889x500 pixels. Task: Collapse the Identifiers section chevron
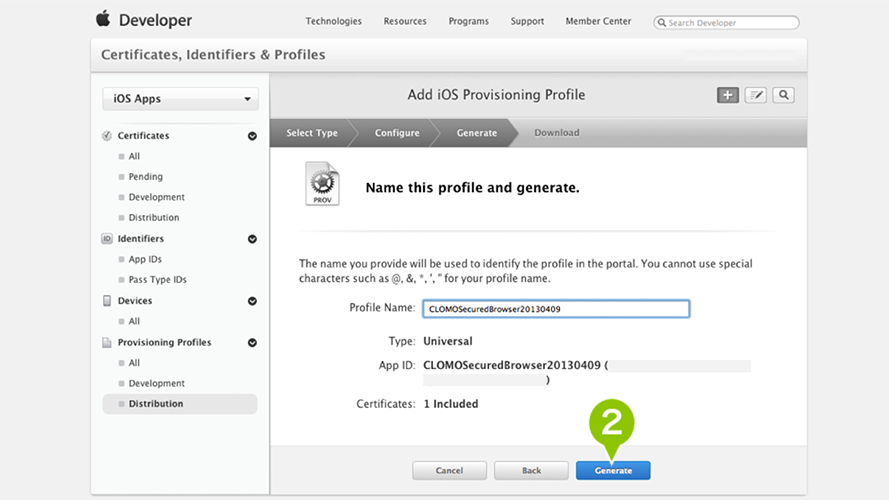pos(252,239)
